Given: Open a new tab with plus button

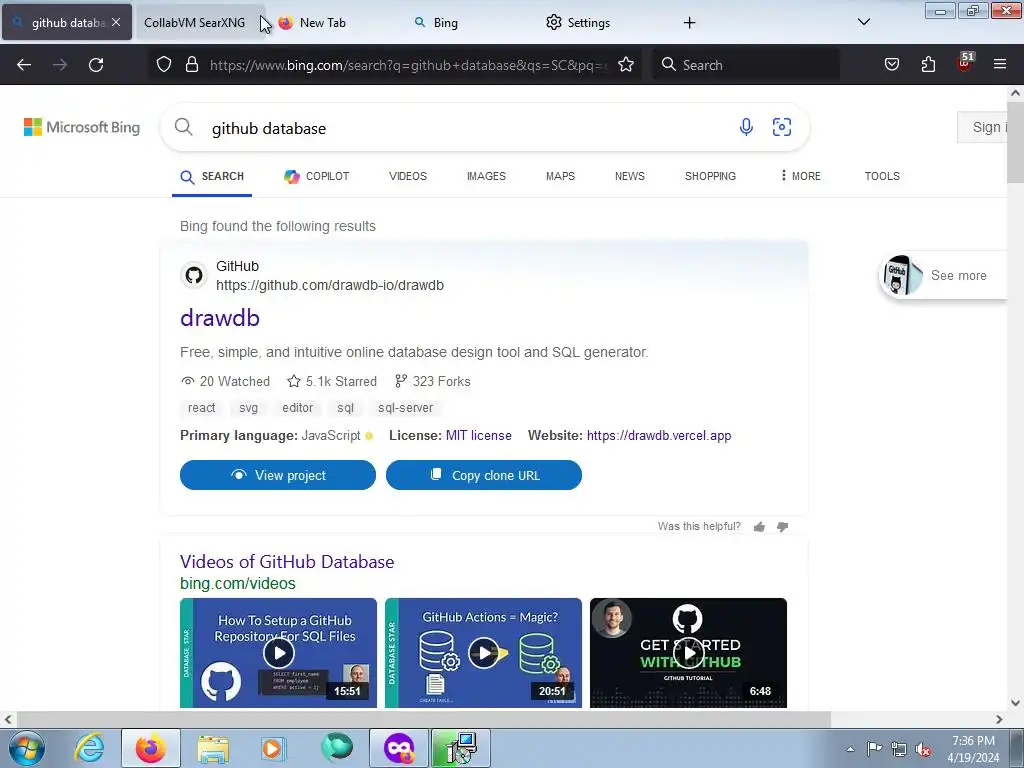Looking at the screenshot, I should coord(689,23).
